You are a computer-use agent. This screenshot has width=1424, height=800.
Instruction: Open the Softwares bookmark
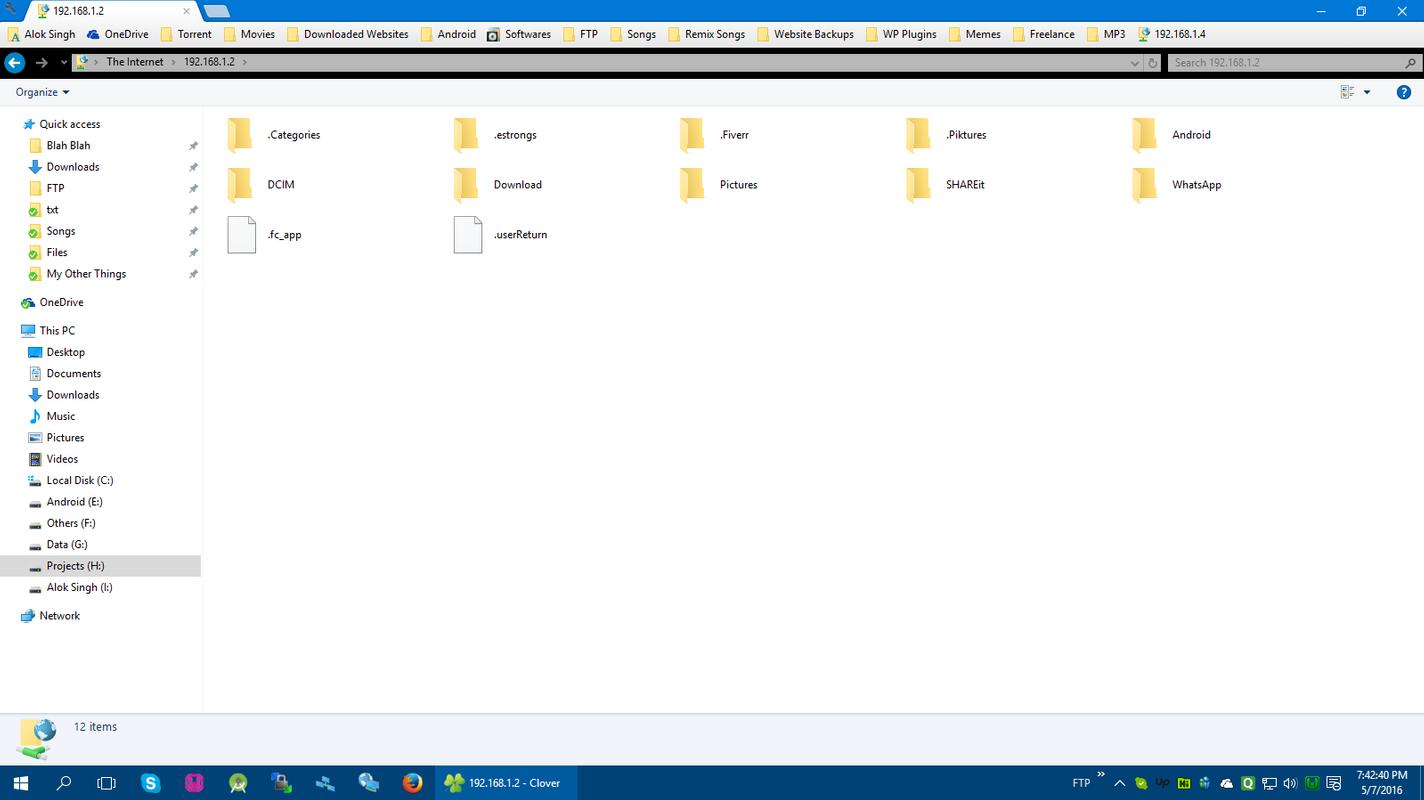pyautogui.click(x=519, y=34)
